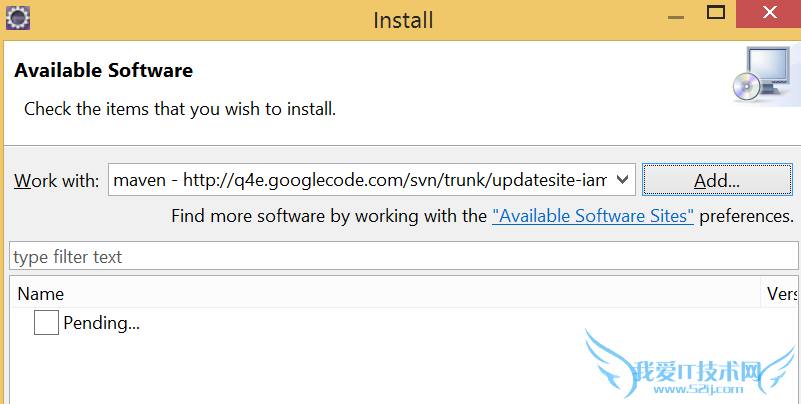The height and width of the screenshot is (404, 801).
Task: Open the Work with dropdown arrow
Action: click(623, 180)
